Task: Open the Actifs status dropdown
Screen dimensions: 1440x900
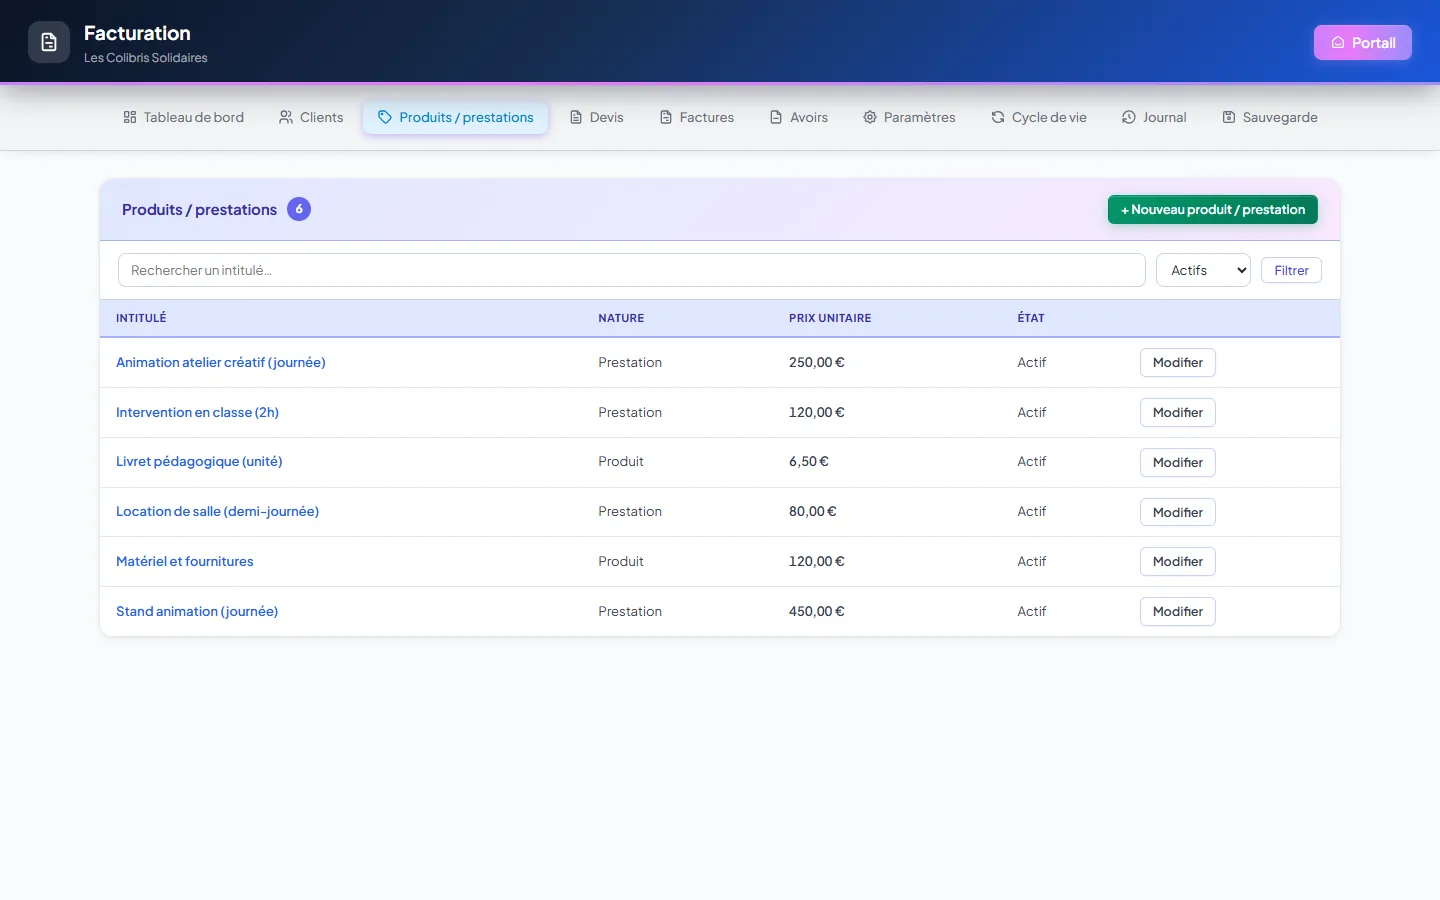Action: [1203, 270]
